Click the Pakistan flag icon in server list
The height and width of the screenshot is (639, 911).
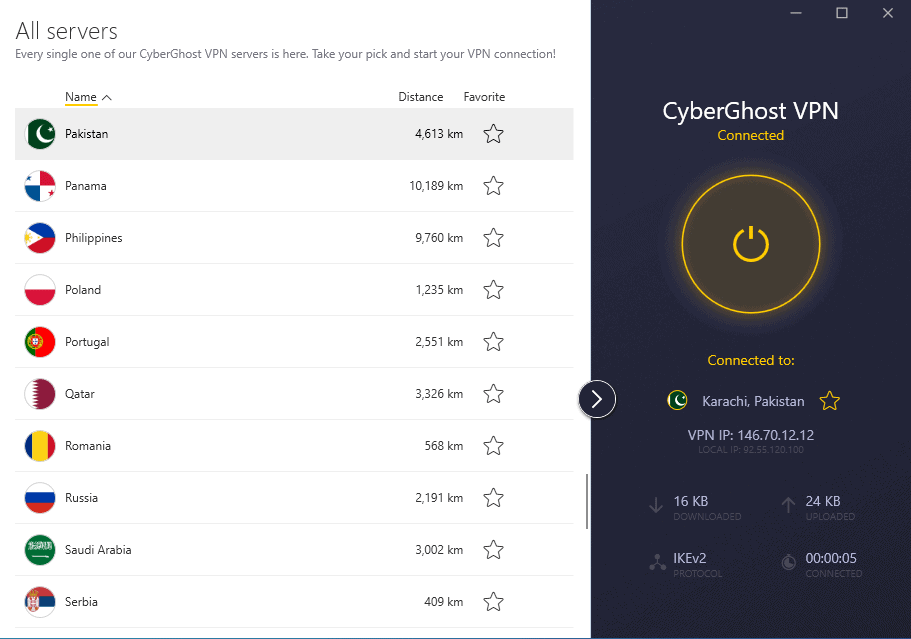point(40,134)
